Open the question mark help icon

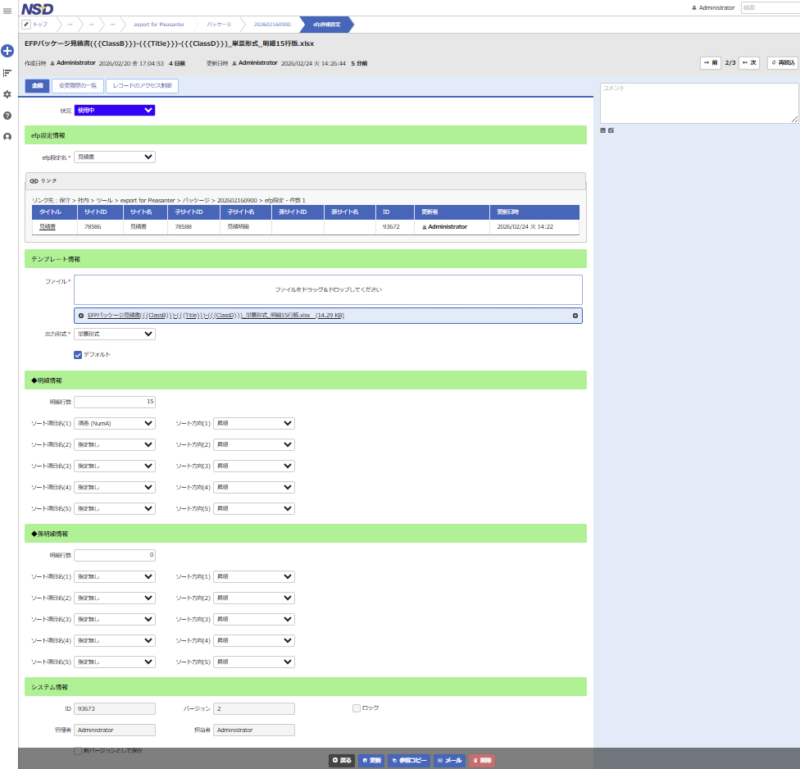coord(7,115)
